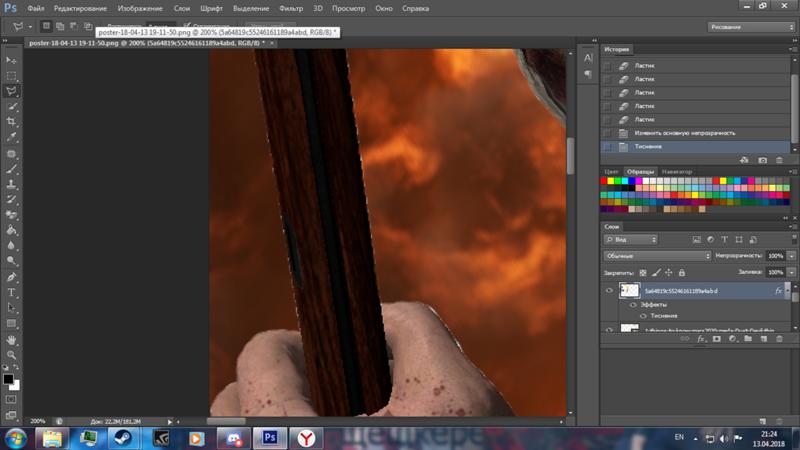
Task: Open the Вид layer filter dropdown
Action: pyautogui.click(x=631, y=239)
